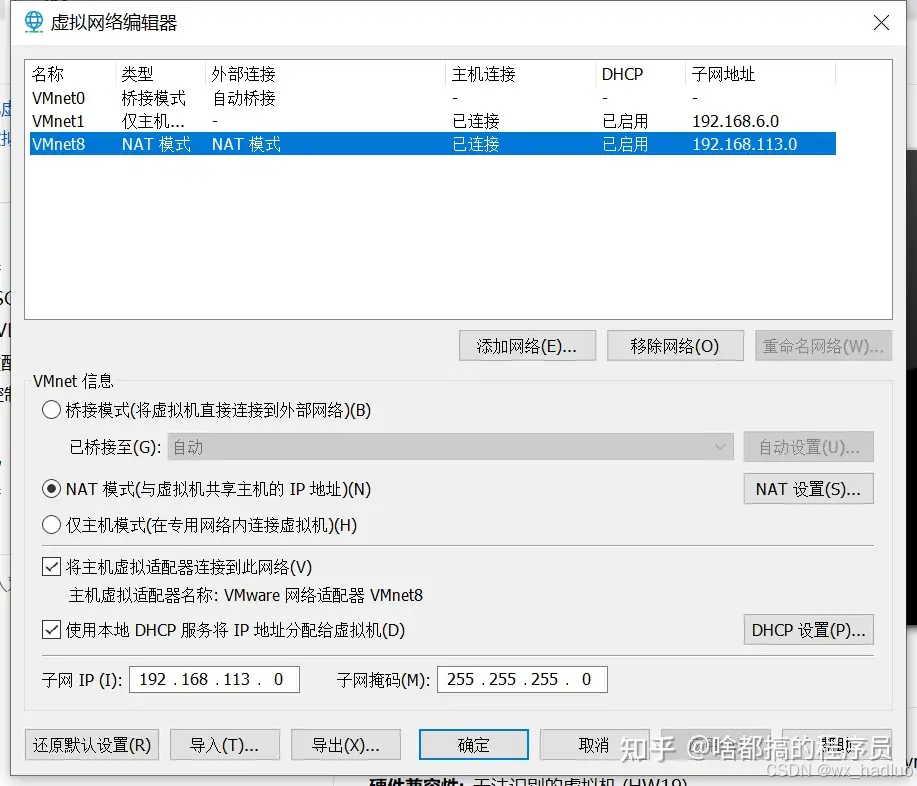917x786 pixels.
Task: Select the VMnet1 row
Action: [433, 121]
